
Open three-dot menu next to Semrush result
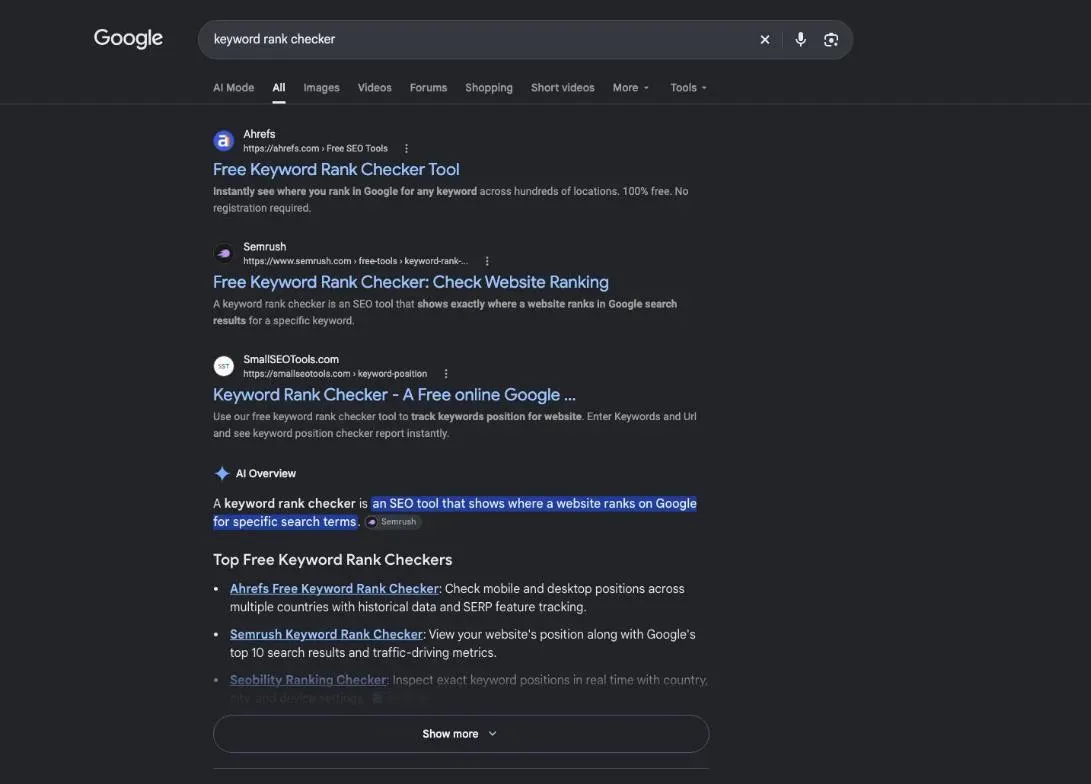(x=487, y=261)
